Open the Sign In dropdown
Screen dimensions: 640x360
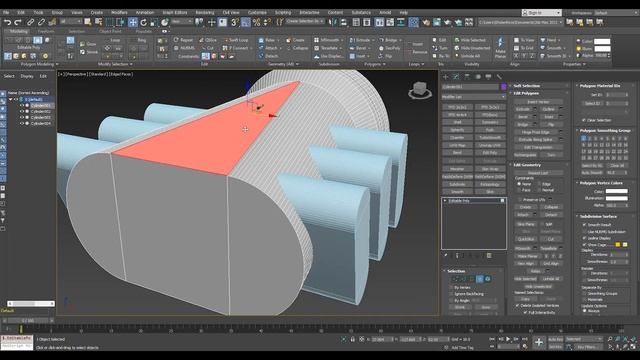[x=542, y=13]
